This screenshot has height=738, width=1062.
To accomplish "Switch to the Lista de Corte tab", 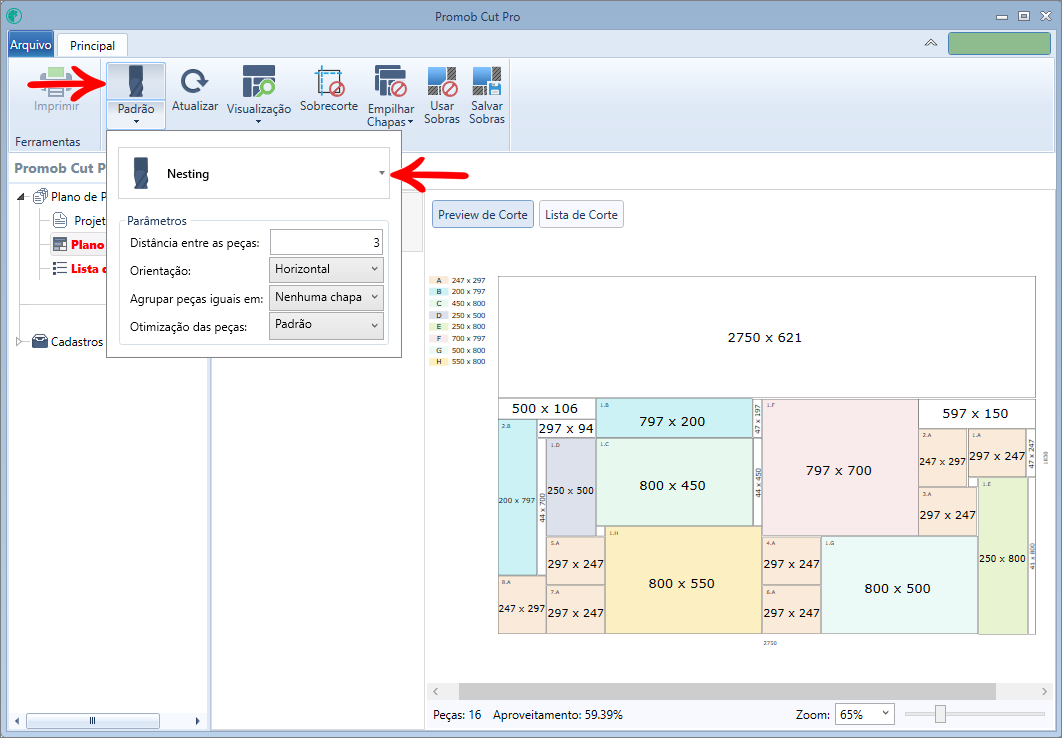I will click(x=581, y=215).
